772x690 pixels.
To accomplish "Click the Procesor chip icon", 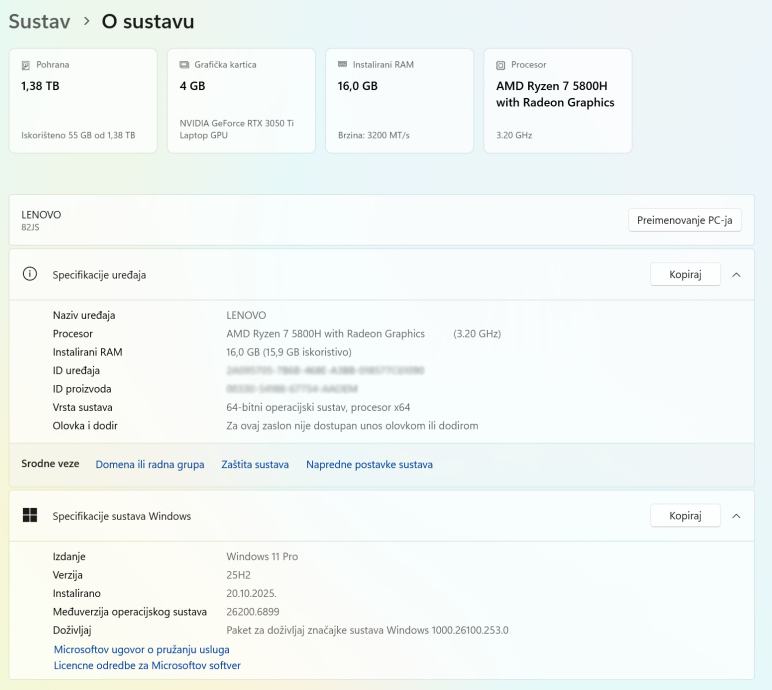I will point(501,65).
